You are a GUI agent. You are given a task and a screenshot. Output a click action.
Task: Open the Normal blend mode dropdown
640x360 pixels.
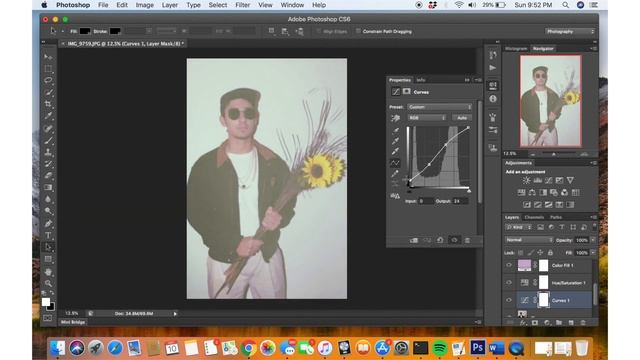529,240
